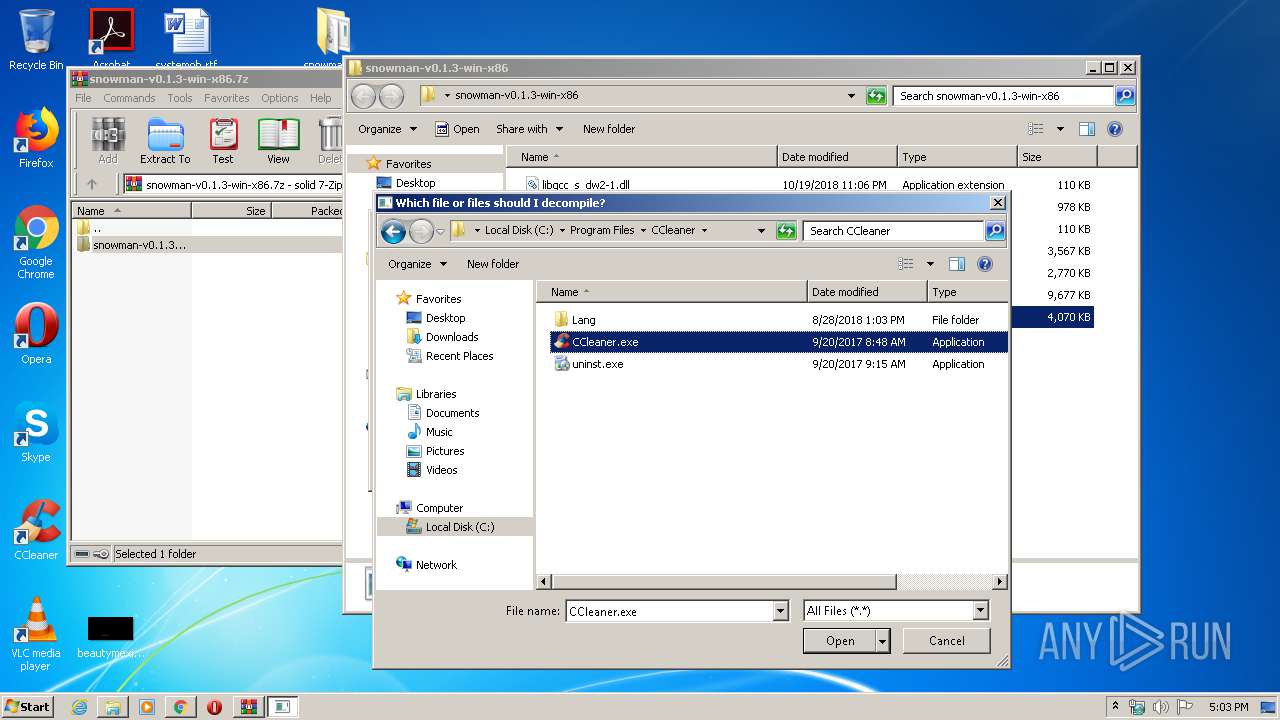Click the File name input field
This screenshot has width=1280, height=720.
pyautogui.click(x=669, y=611)
